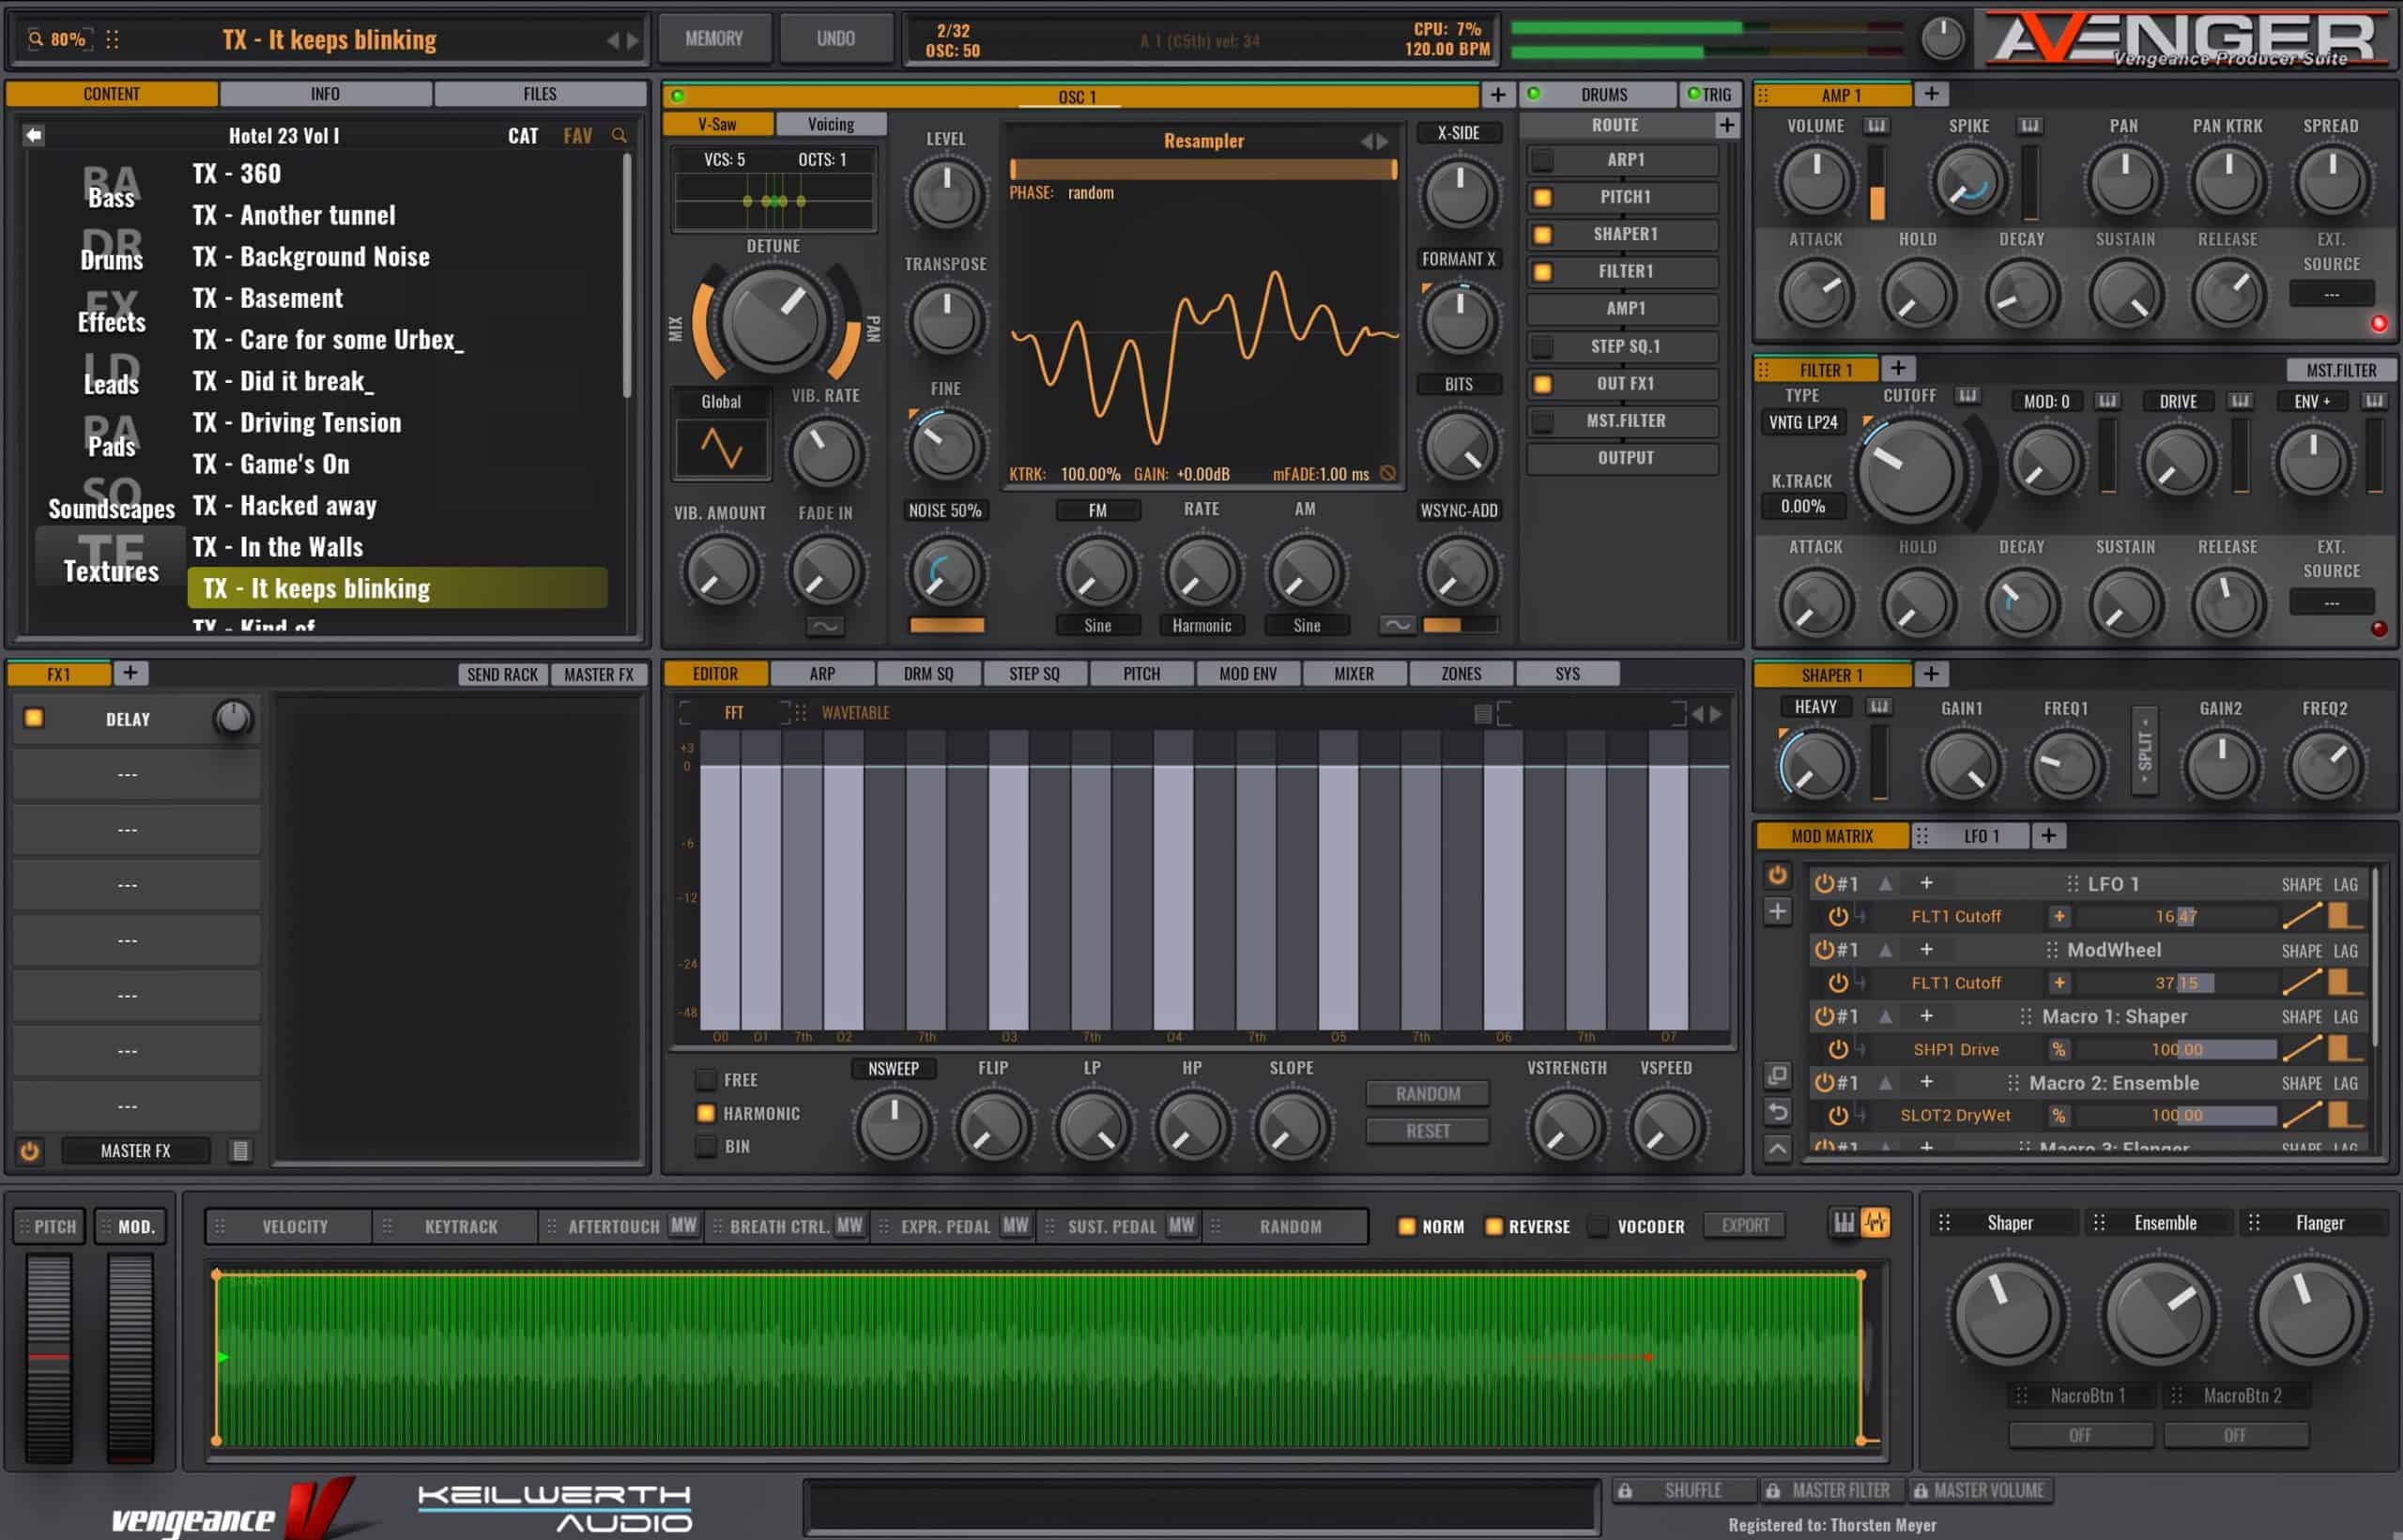2403x1540 pixels.
Task: Toggle DELAY effect on/off
Action: point(34,718)
